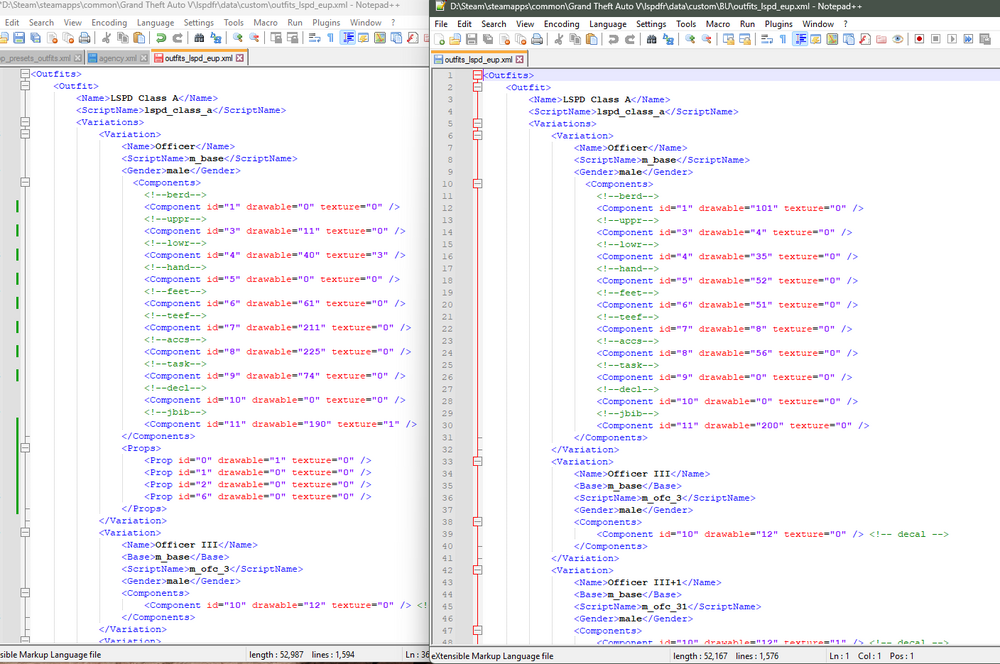1000x664 pixels.
Task: Open Find binoculars icon in left window
Action: click(199, 38)
